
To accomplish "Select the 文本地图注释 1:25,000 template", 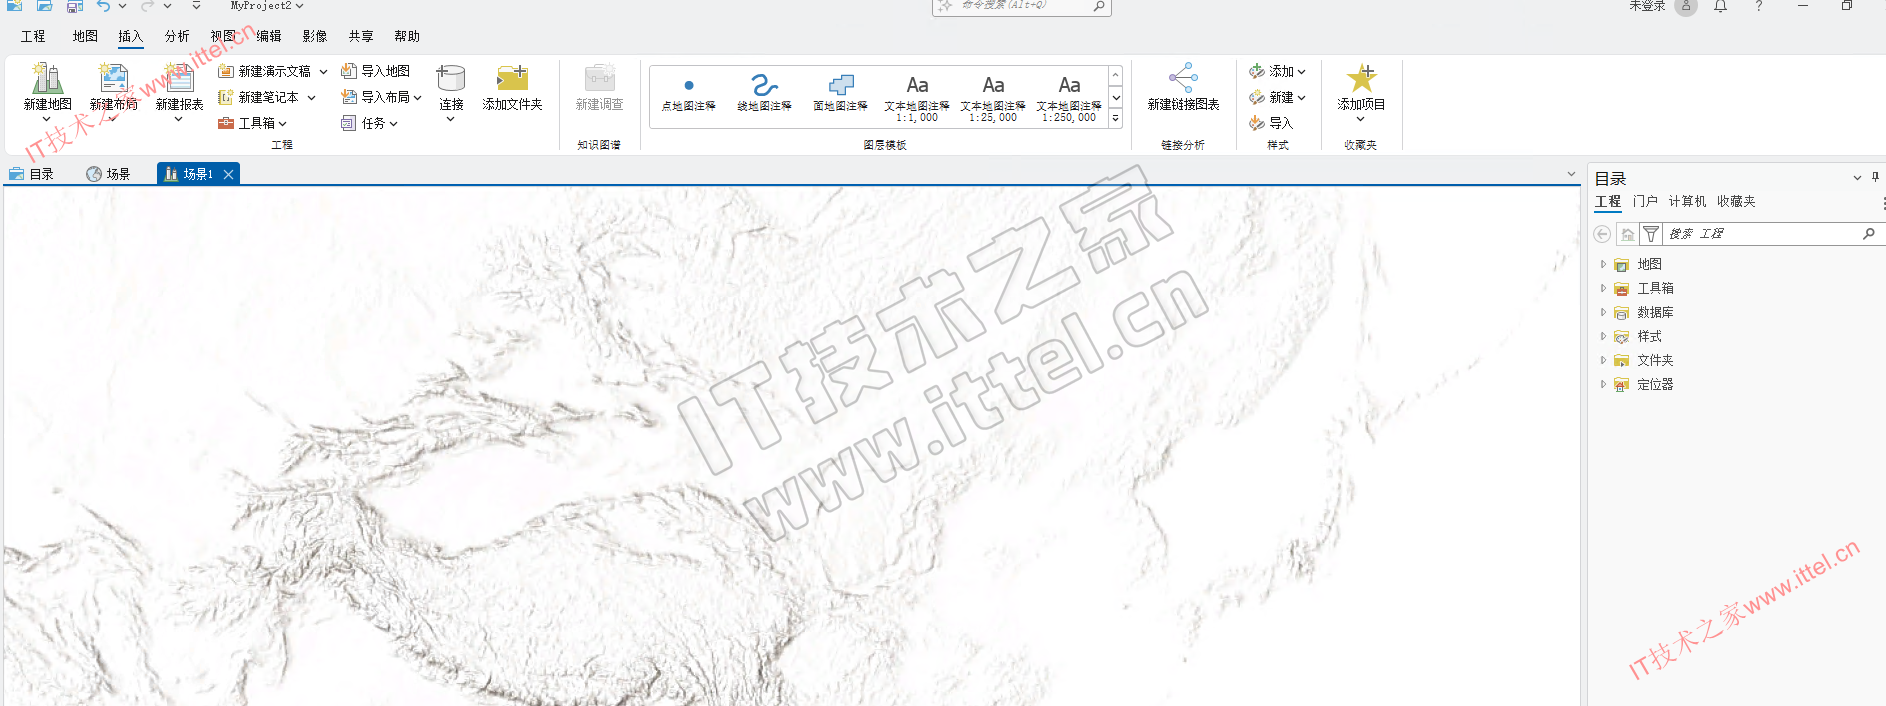I will click(x=993, y=98).
